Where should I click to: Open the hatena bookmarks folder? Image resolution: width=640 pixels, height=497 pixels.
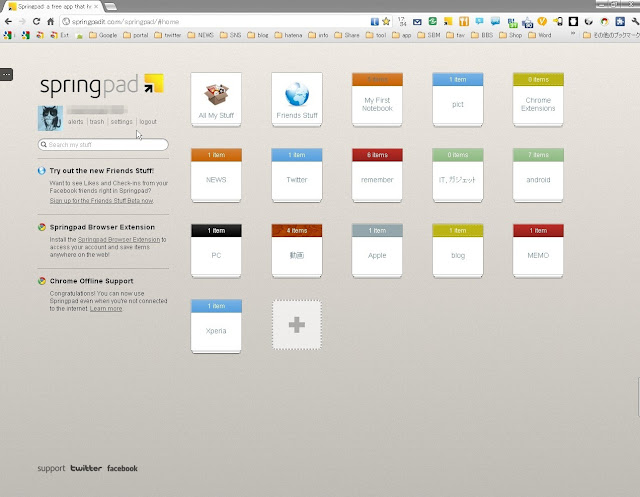(x=289, y=35)
